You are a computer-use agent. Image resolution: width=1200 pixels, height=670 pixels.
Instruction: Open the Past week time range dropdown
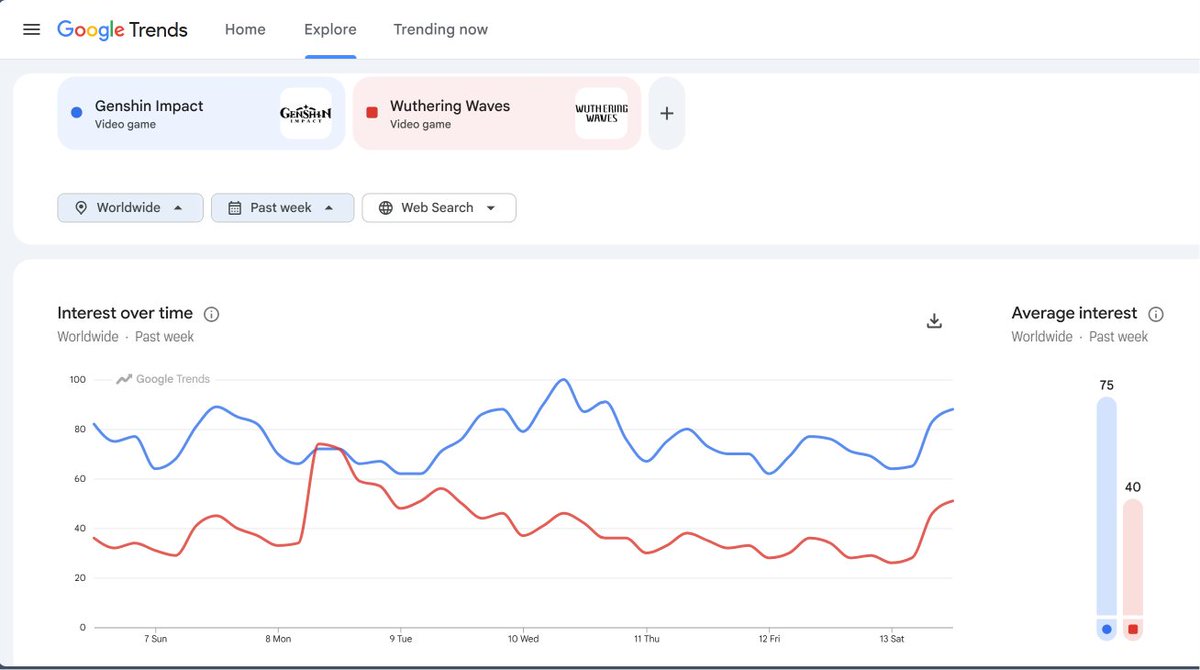pos(282,208)
